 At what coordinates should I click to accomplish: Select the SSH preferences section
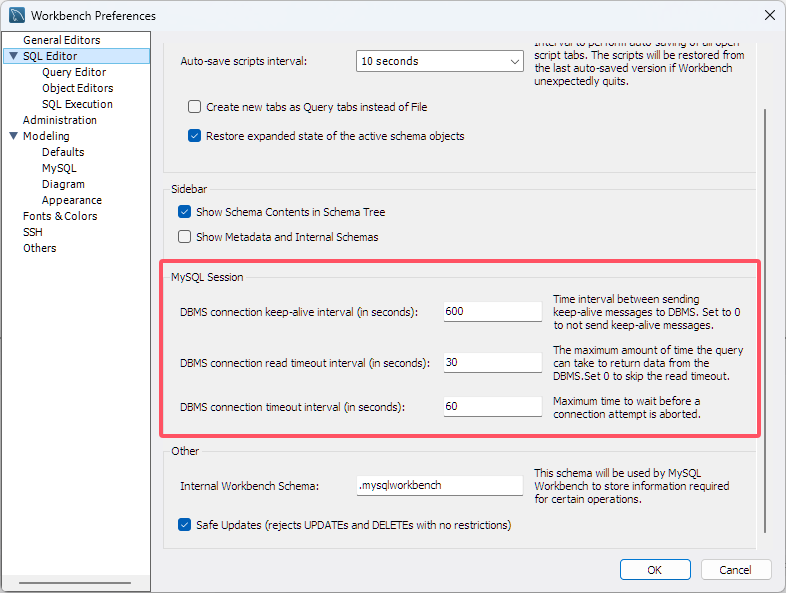pos(33,232)
